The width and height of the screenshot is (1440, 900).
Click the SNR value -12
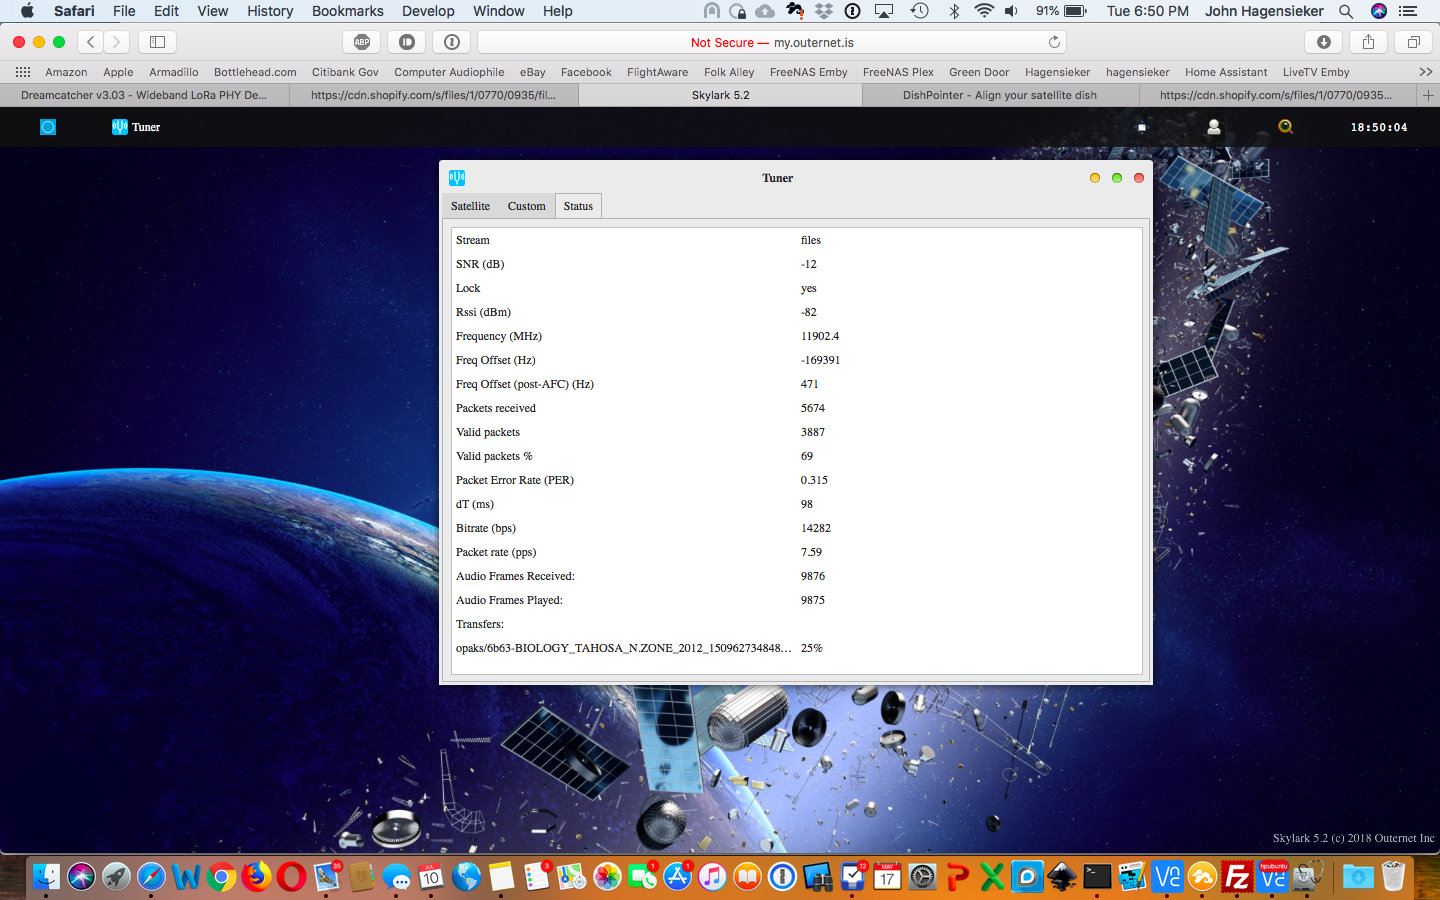pos(809,264)
